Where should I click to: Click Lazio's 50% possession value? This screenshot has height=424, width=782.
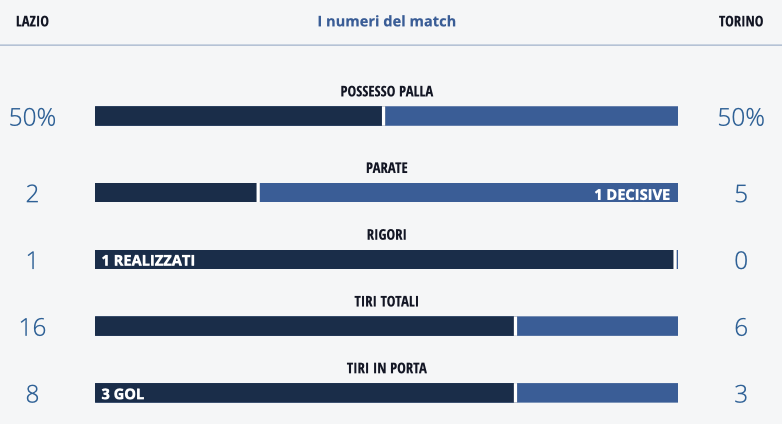pyautogui.click(x=32, y=117)
